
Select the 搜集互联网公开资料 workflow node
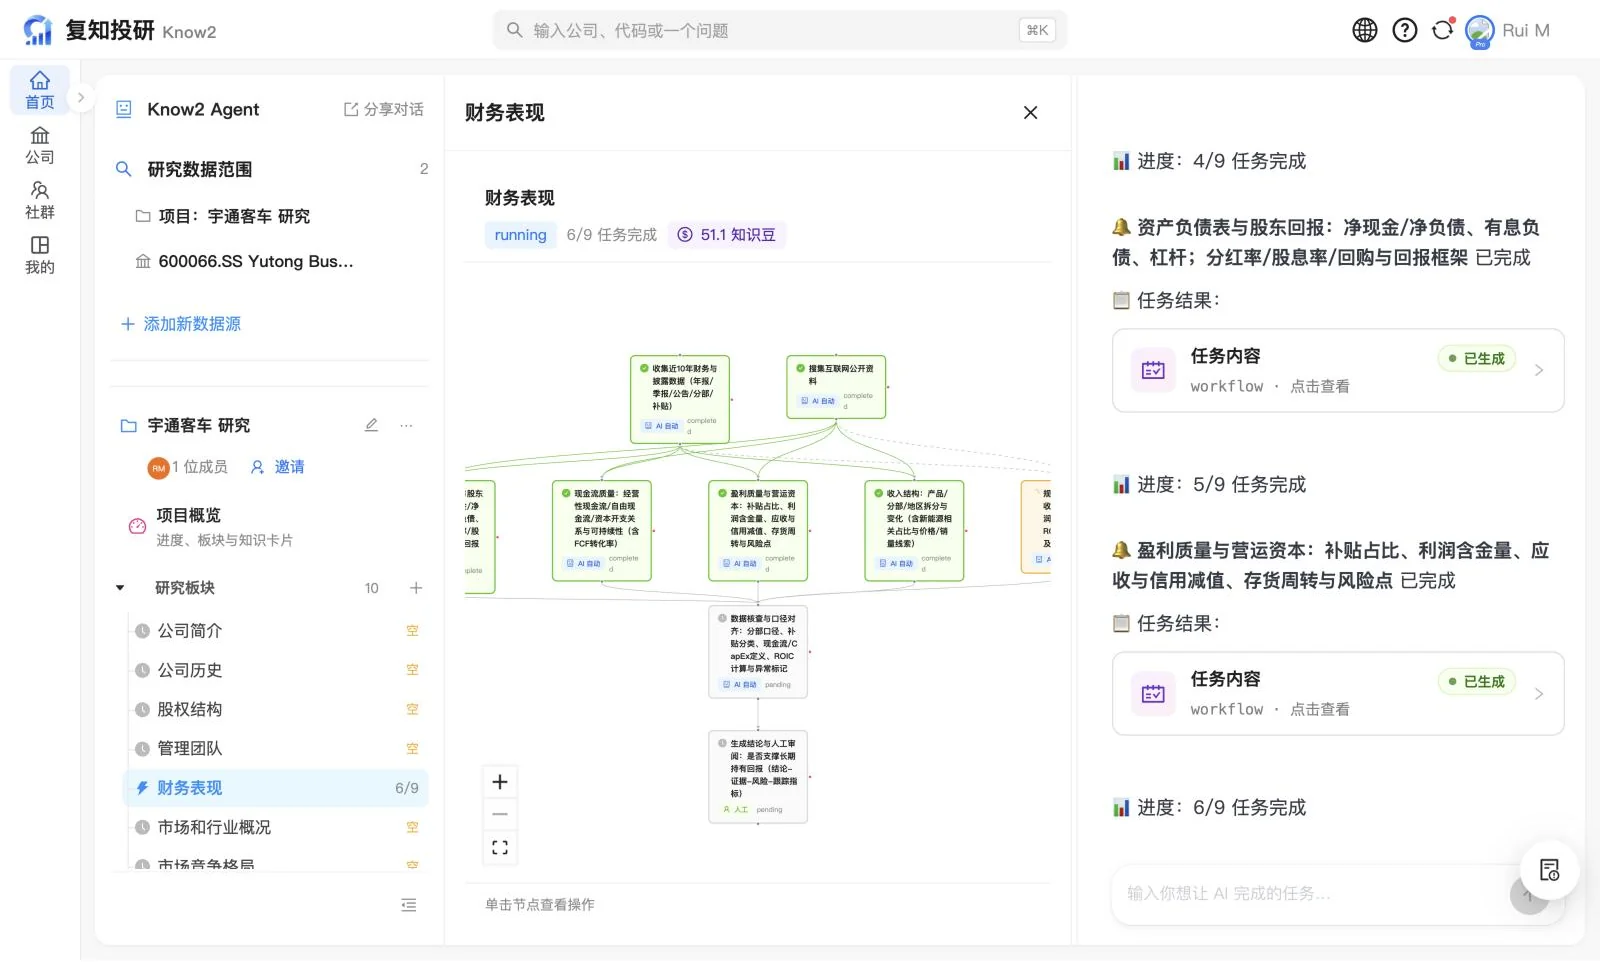pos(836,387)
